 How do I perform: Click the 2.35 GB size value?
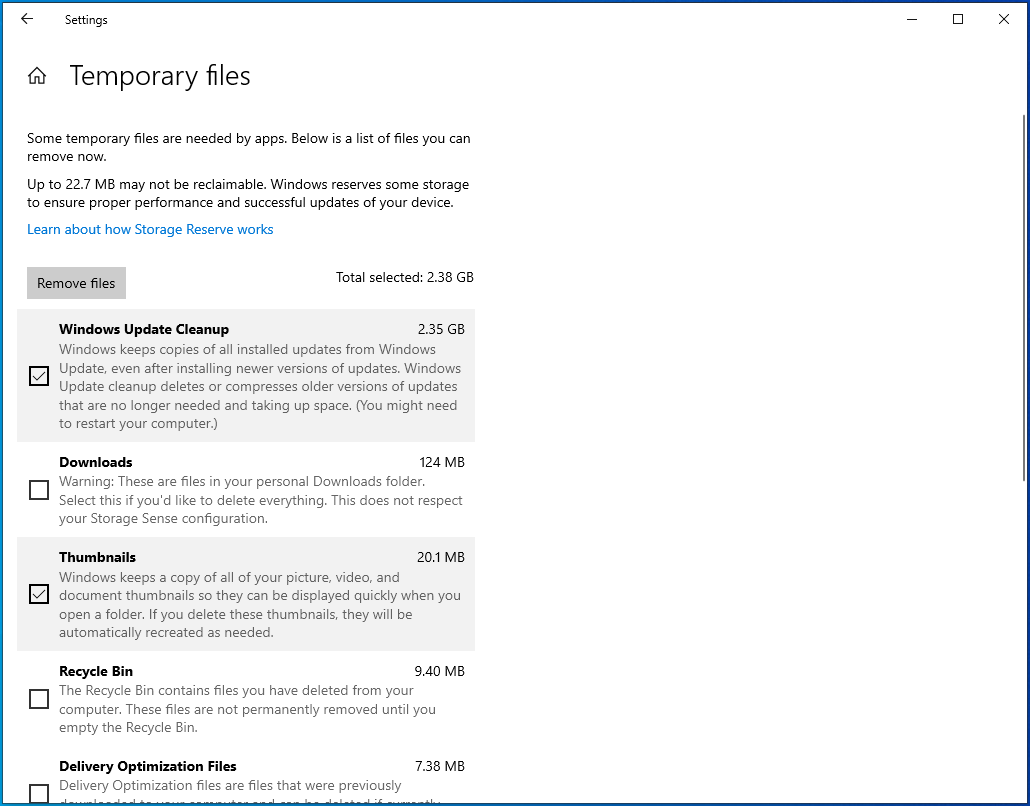(441, 329)
